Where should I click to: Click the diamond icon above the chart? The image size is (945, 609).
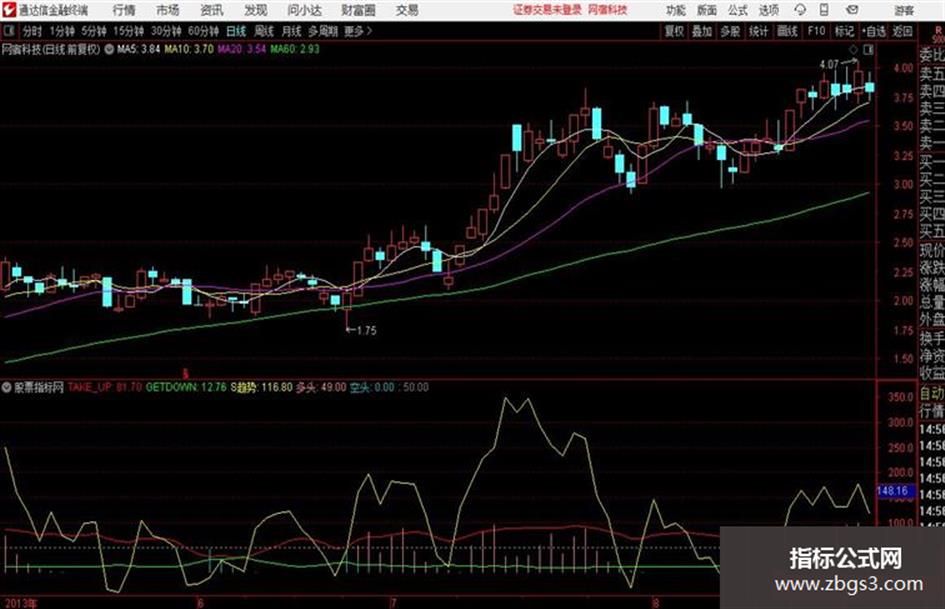[x=854, y=49]
